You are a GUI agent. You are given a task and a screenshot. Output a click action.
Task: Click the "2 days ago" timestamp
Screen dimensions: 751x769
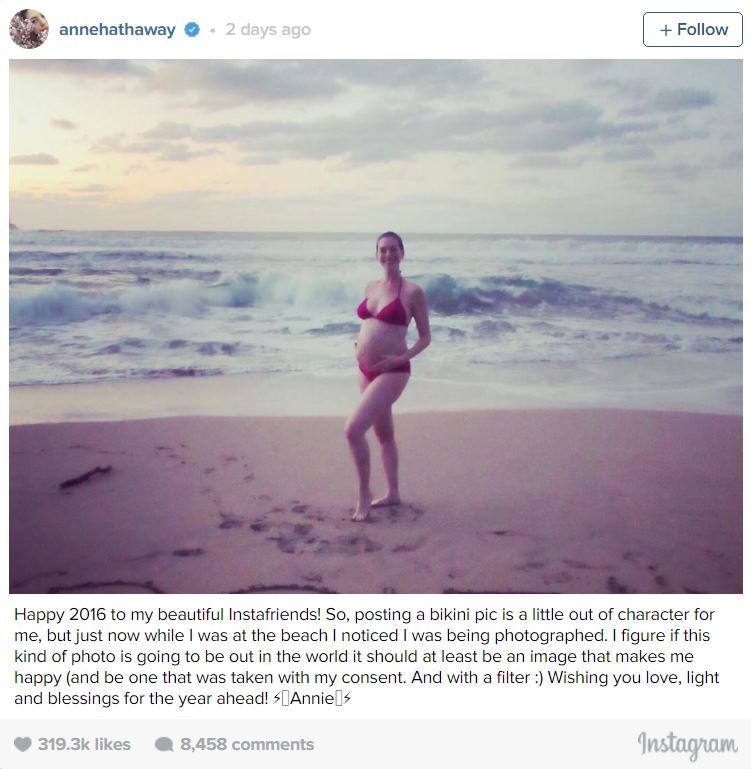[268, 29]
